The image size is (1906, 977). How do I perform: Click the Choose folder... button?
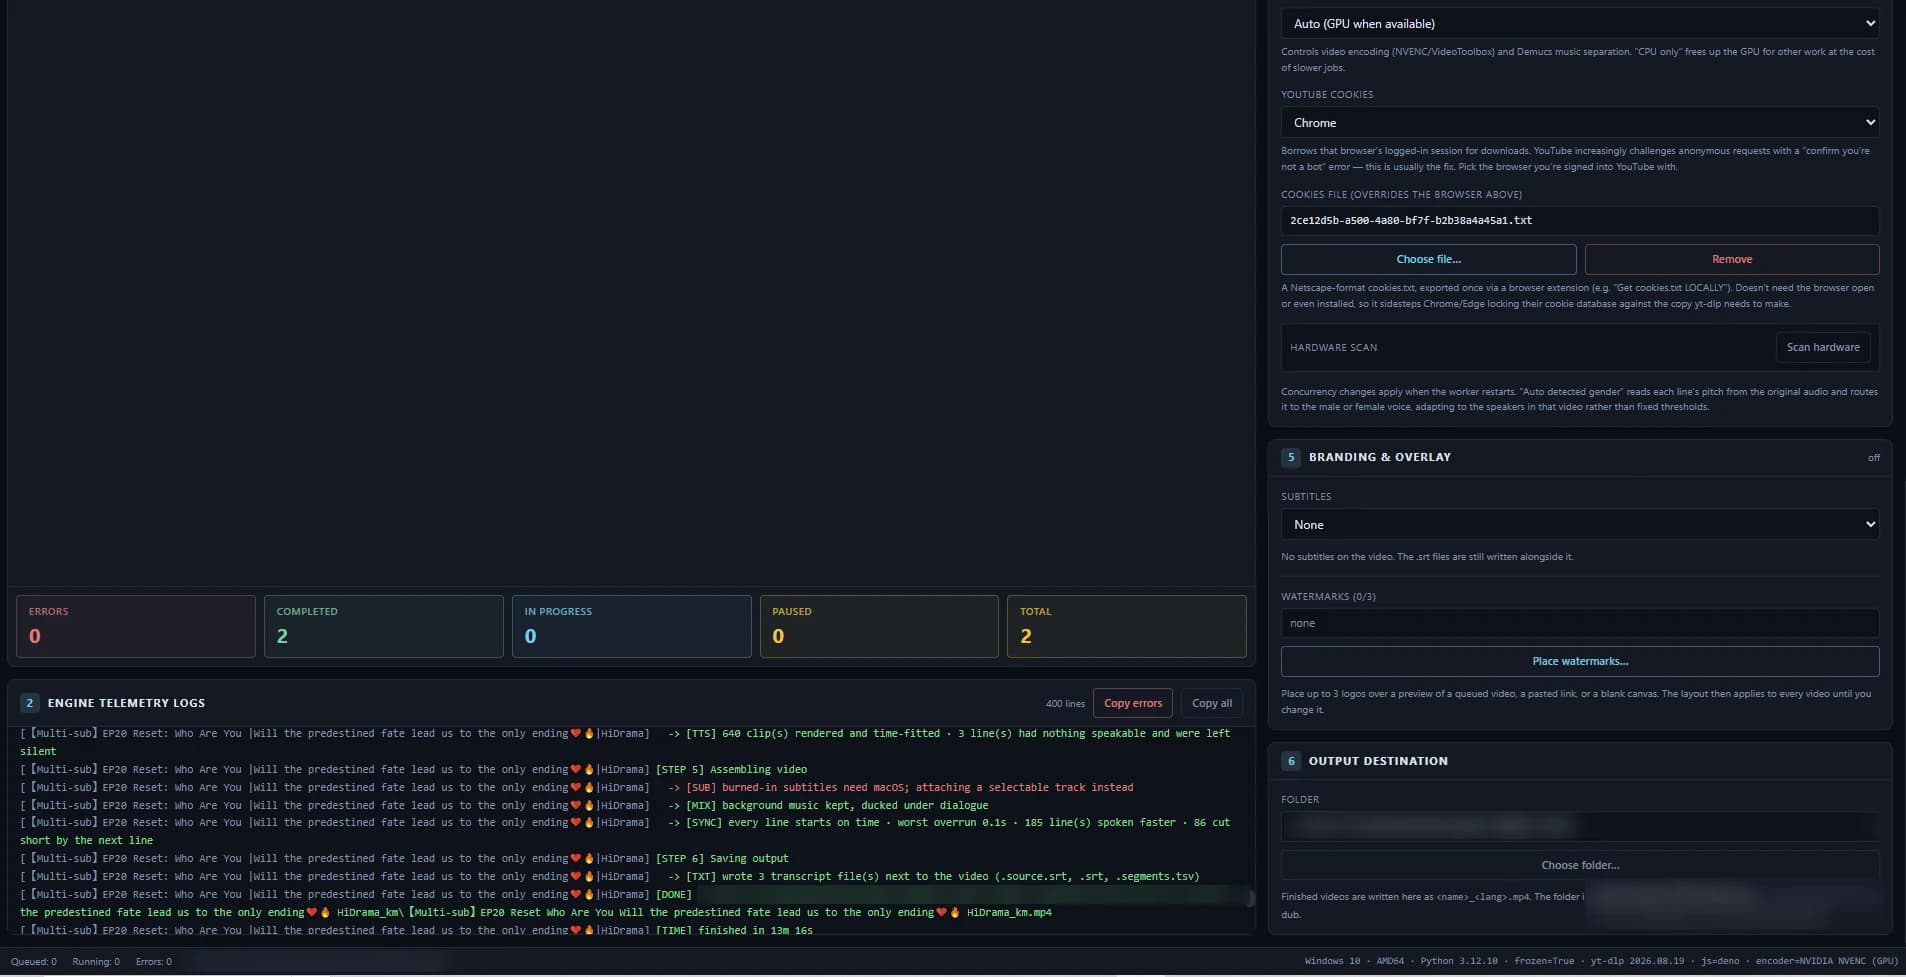coord(1579,865)
